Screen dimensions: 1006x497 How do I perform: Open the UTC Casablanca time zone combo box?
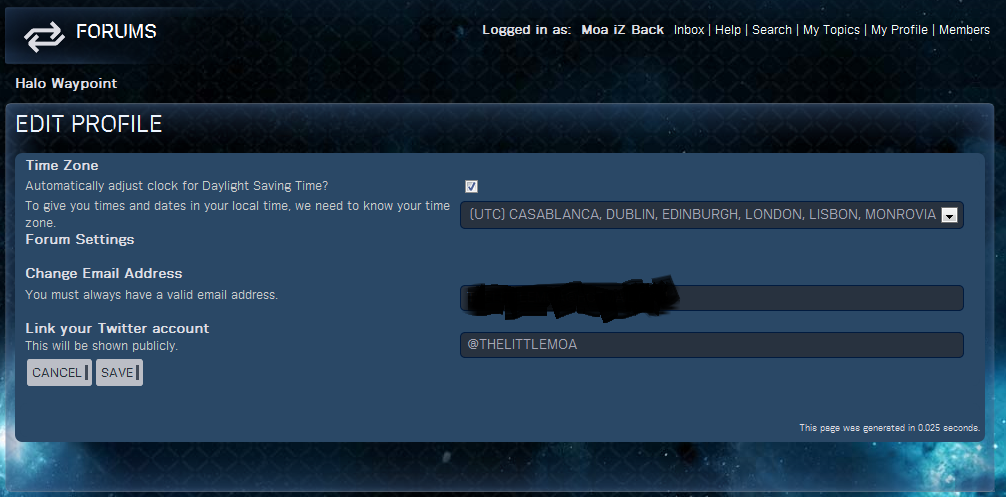pyautogui.click(x=712, y=215)
